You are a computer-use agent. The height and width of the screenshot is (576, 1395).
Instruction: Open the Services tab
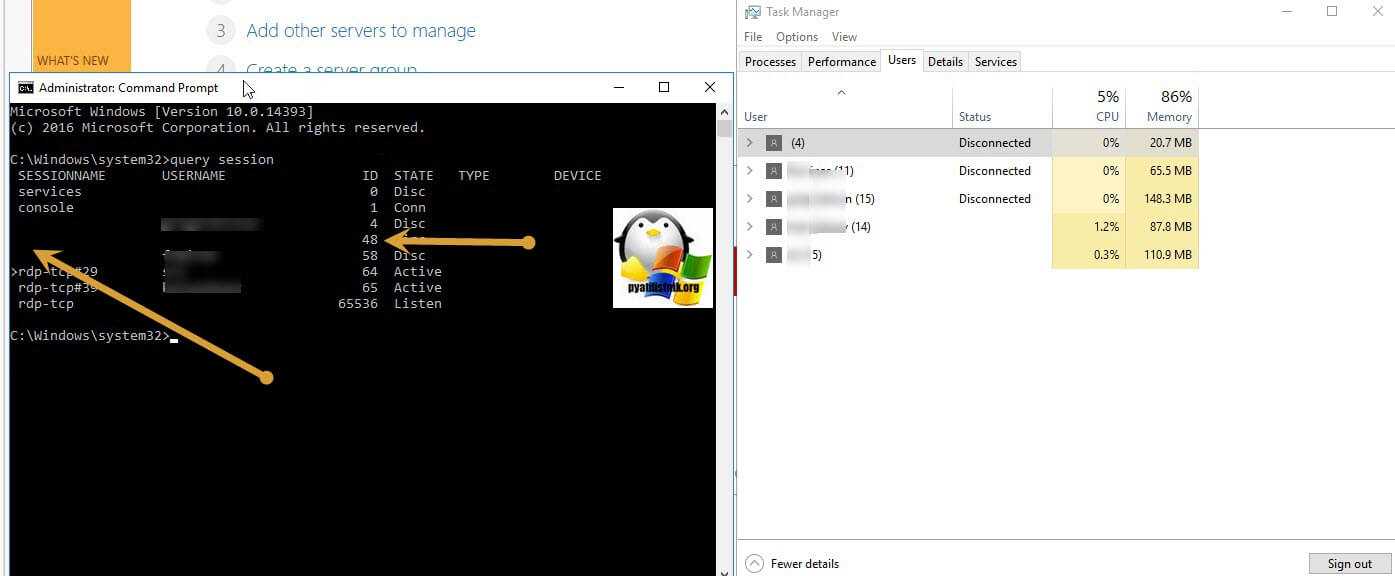995,62
